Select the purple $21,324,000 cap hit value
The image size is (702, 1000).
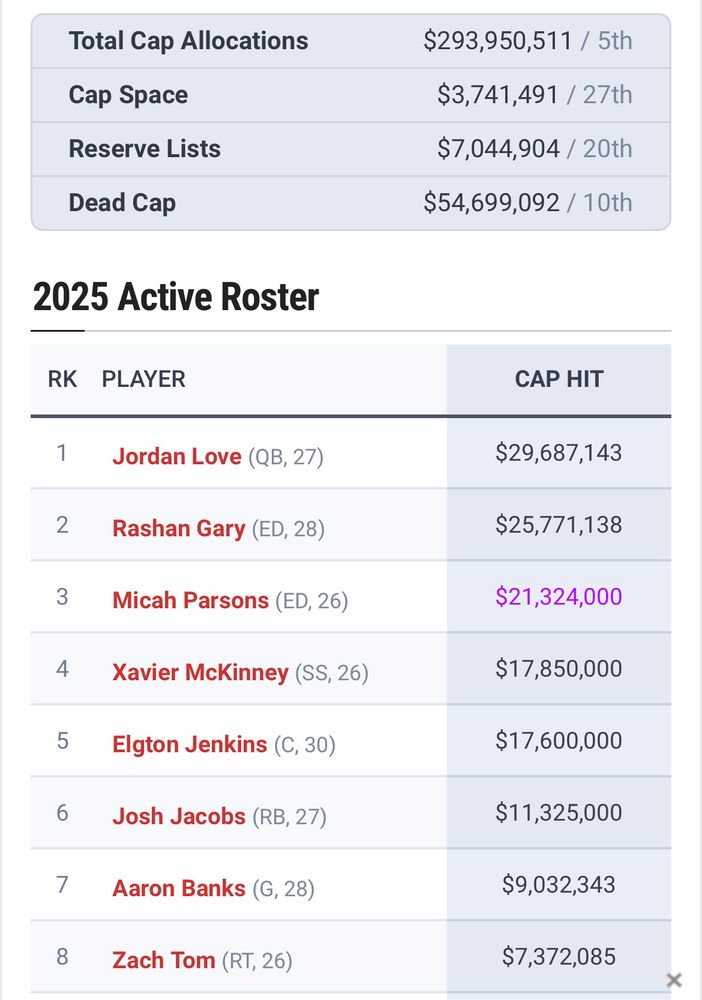(559, 596)
